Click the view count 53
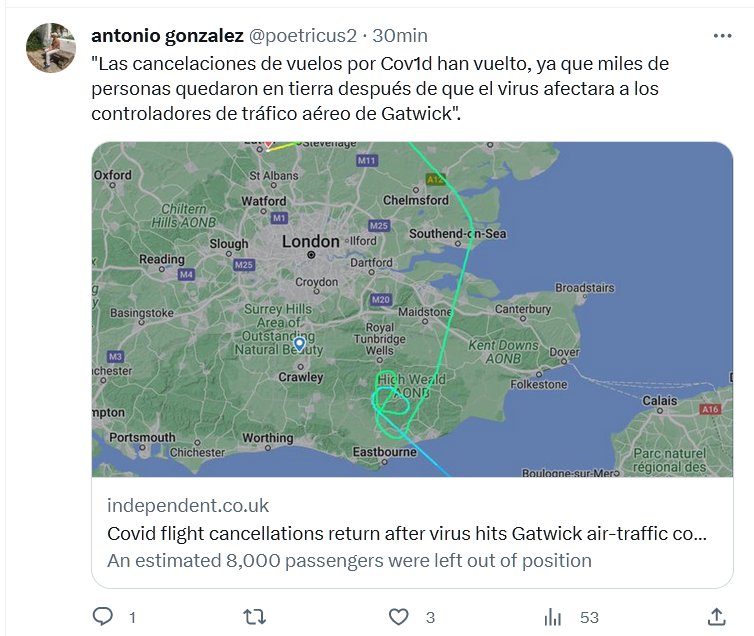The height and width of the screenshot is (636, 754). (x=588, y=617)
